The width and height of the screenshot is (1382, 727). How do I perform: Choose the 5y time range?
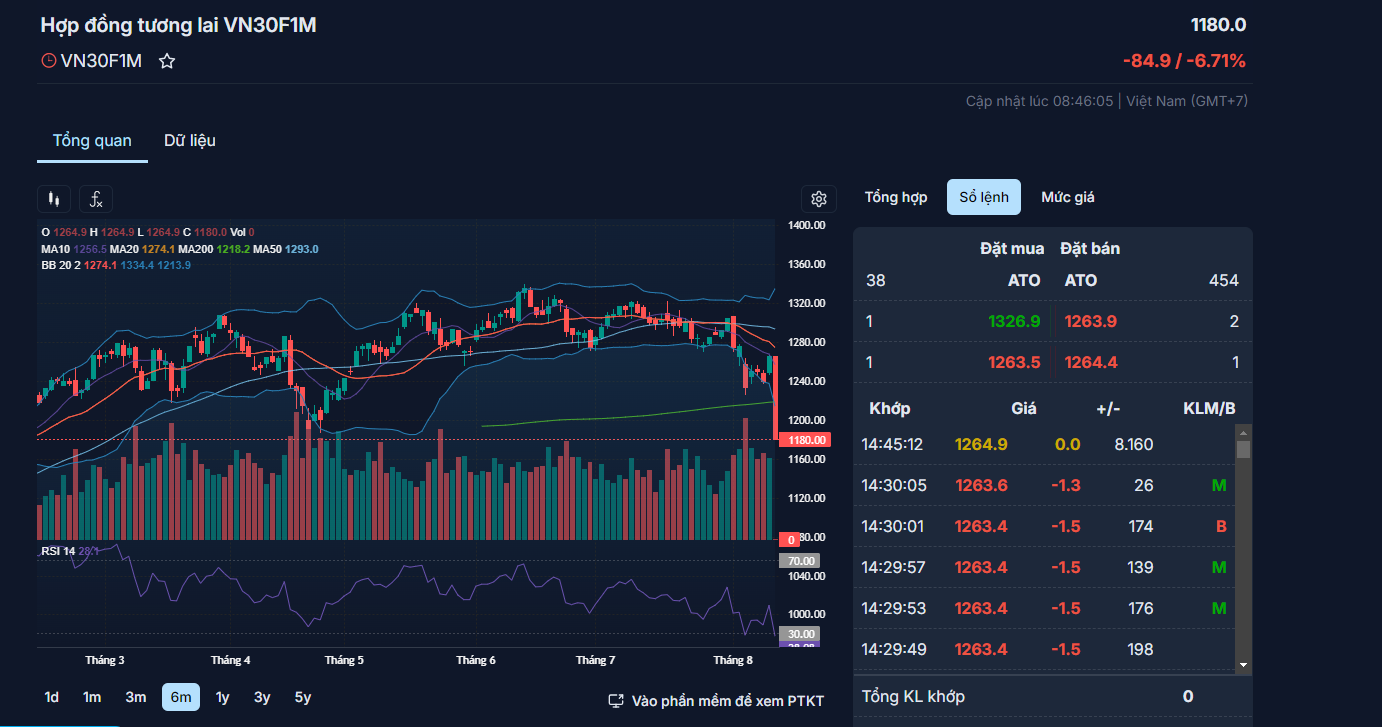click(x=302, y=697)
